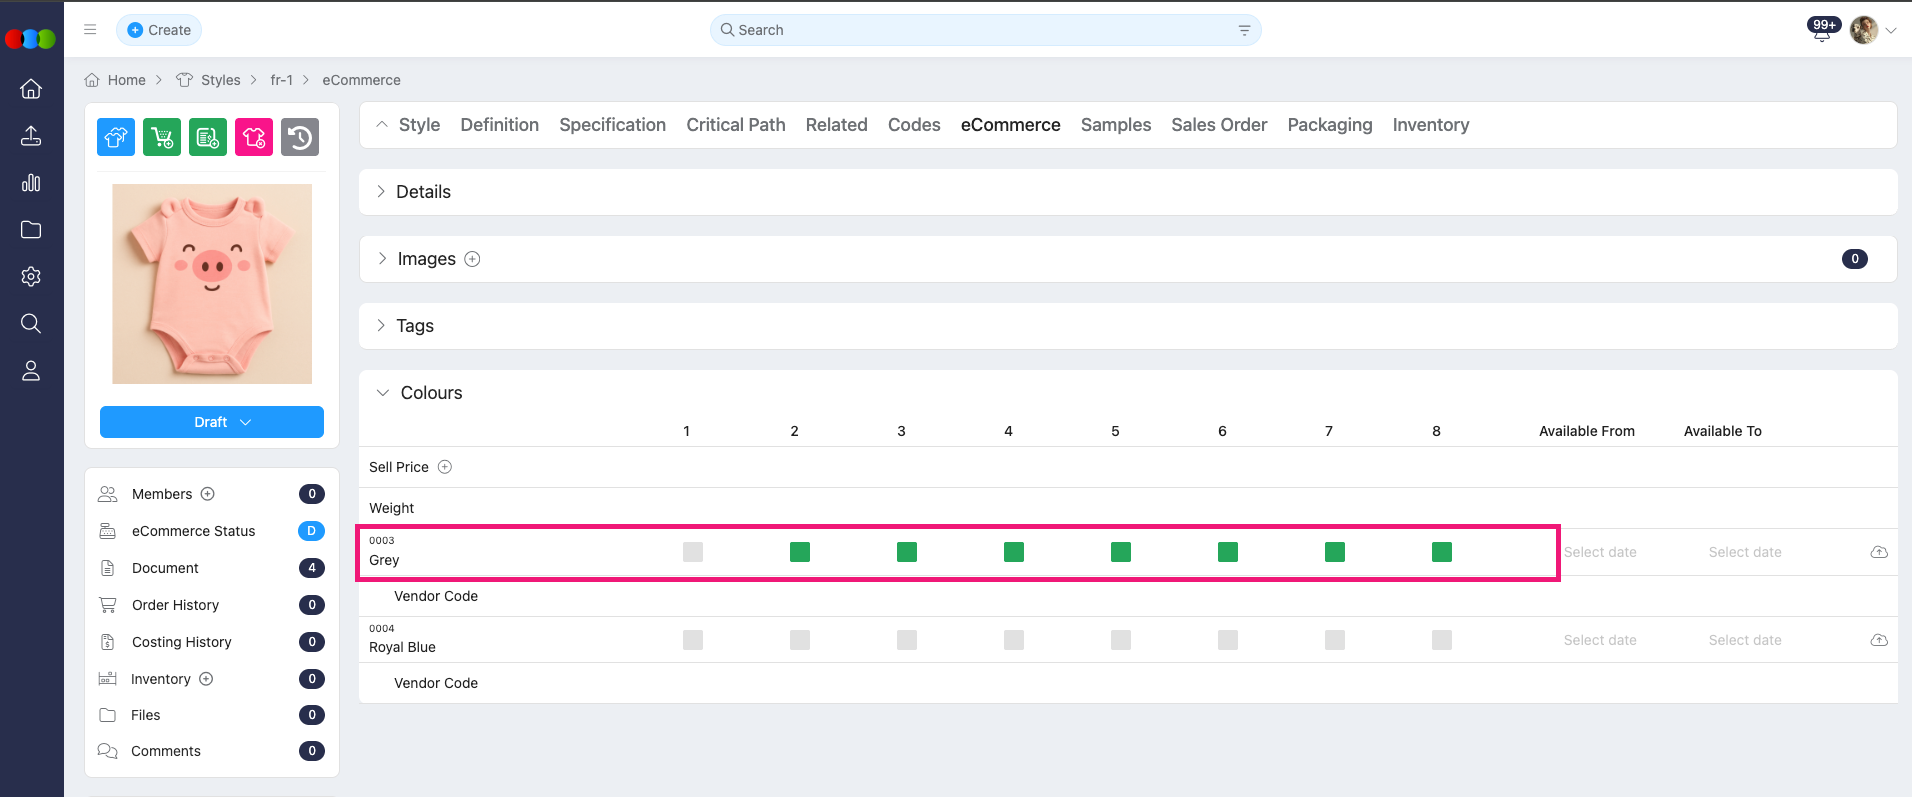Toggle Grey colour size 1 checkbox
Viewport: 1912px width, 797px height.
click(693, 552)
